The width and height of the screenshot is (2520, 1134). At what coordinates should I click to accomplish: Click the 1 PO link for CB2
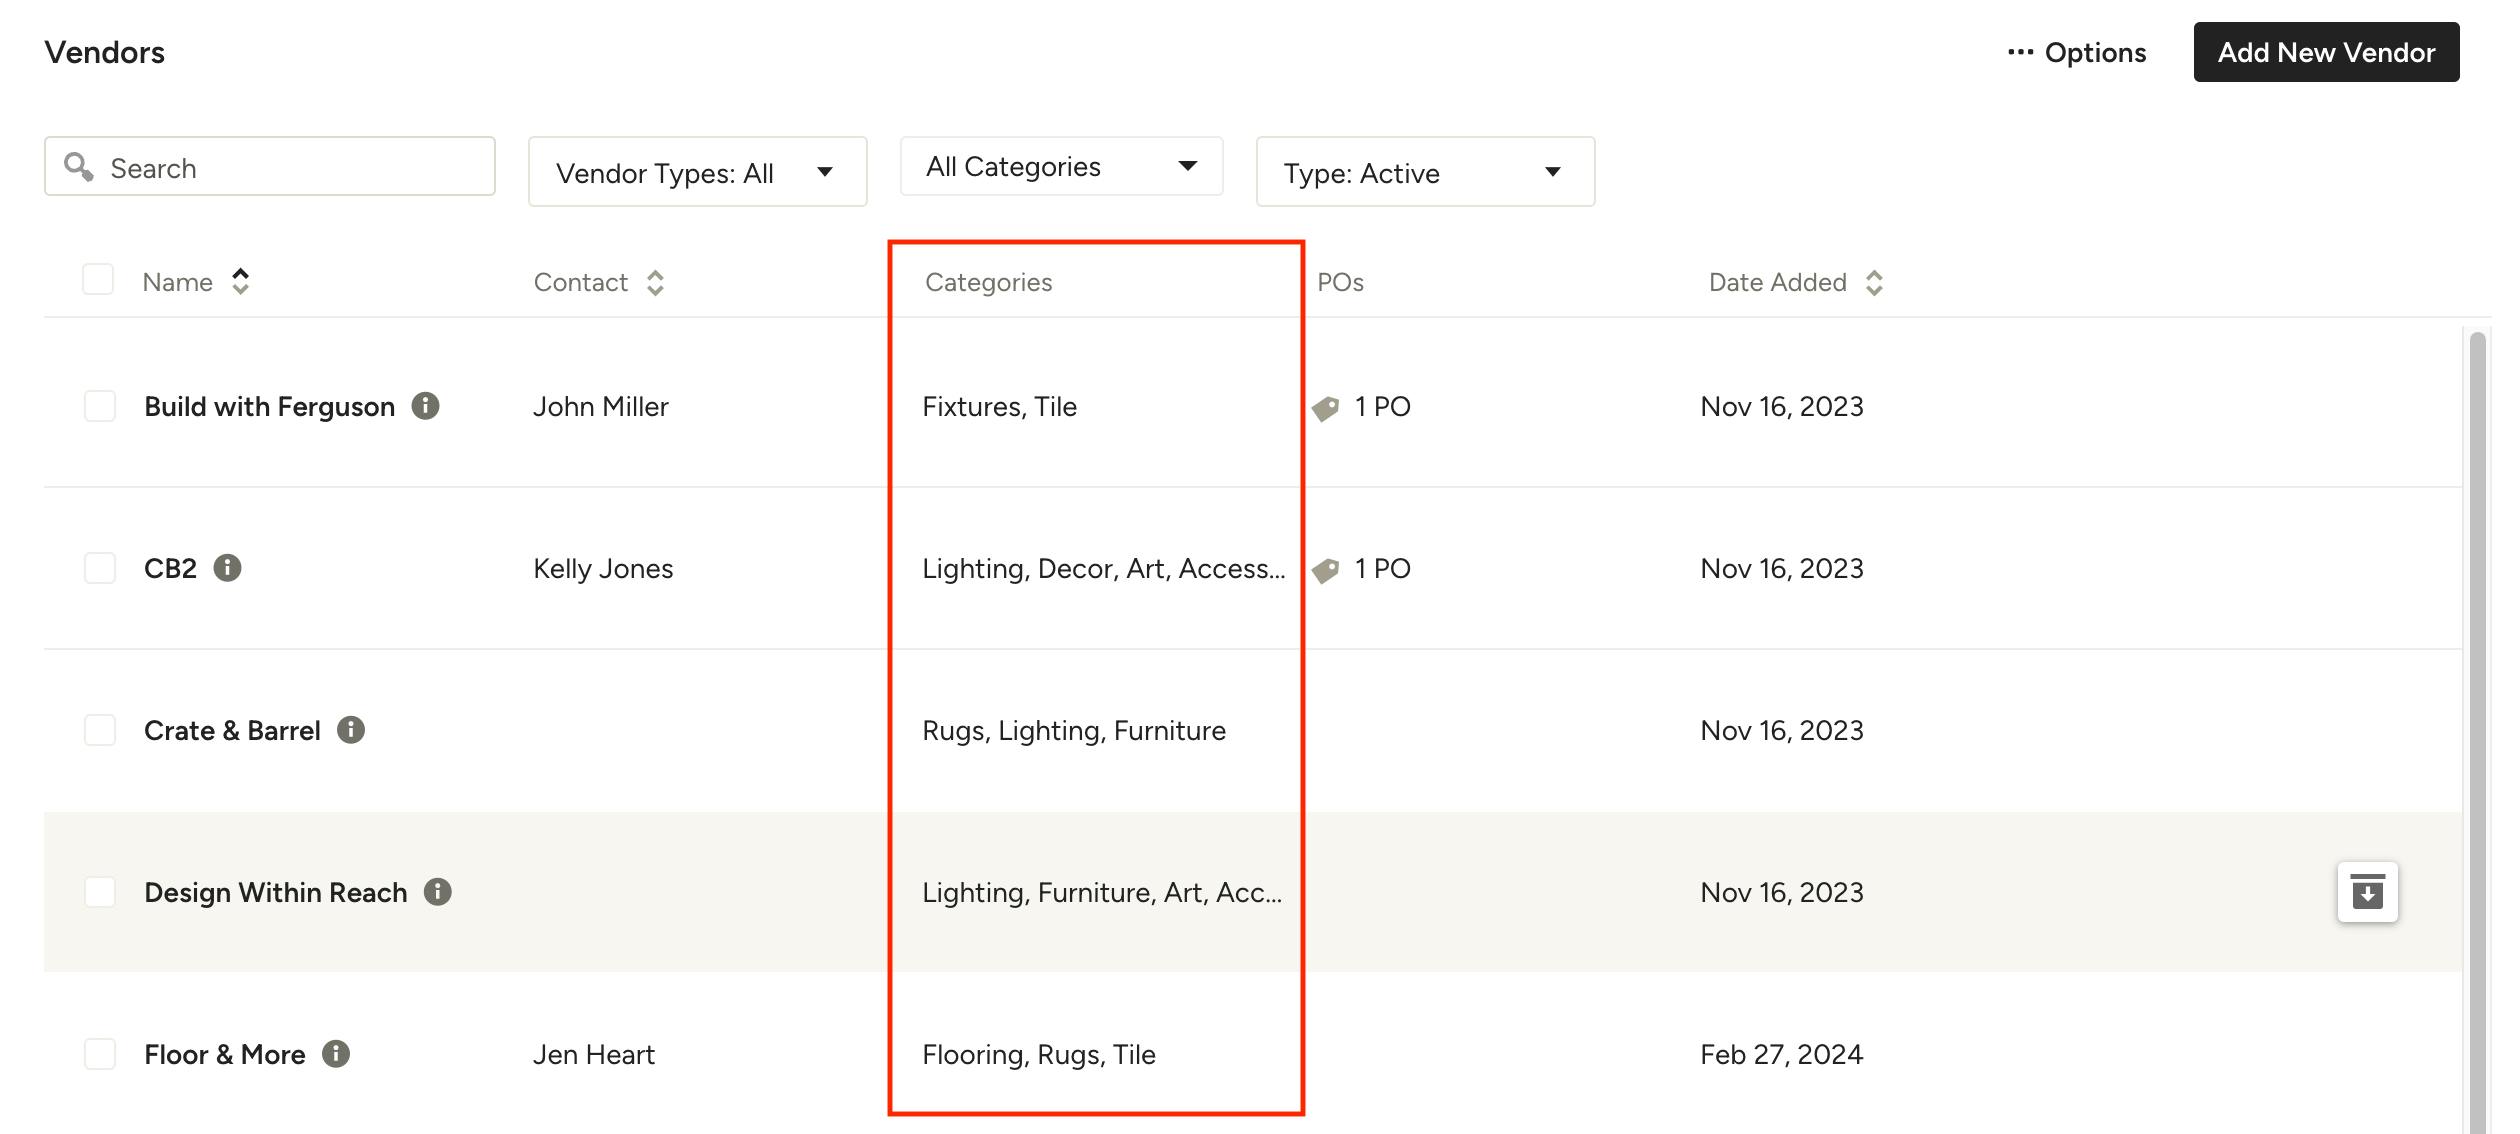tap(1383, 568)
